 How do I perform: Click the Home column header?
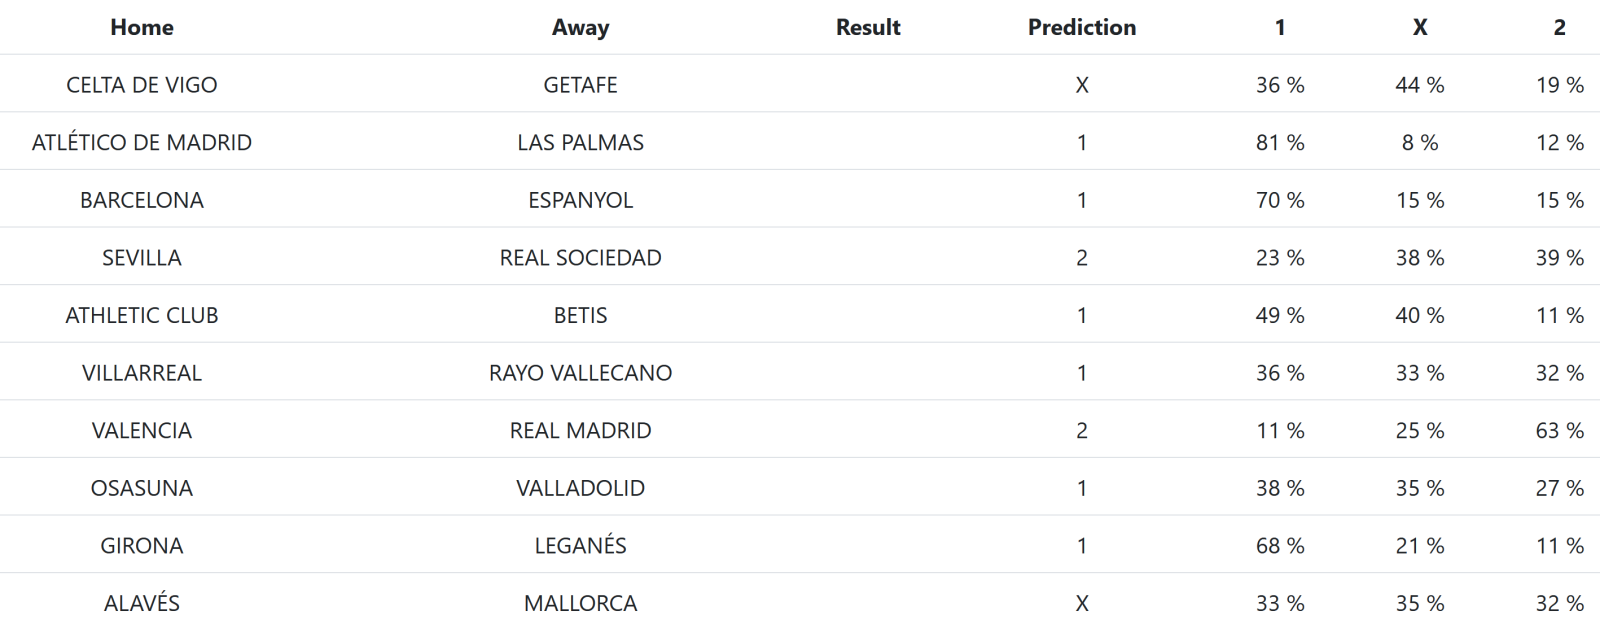[141, 27]
